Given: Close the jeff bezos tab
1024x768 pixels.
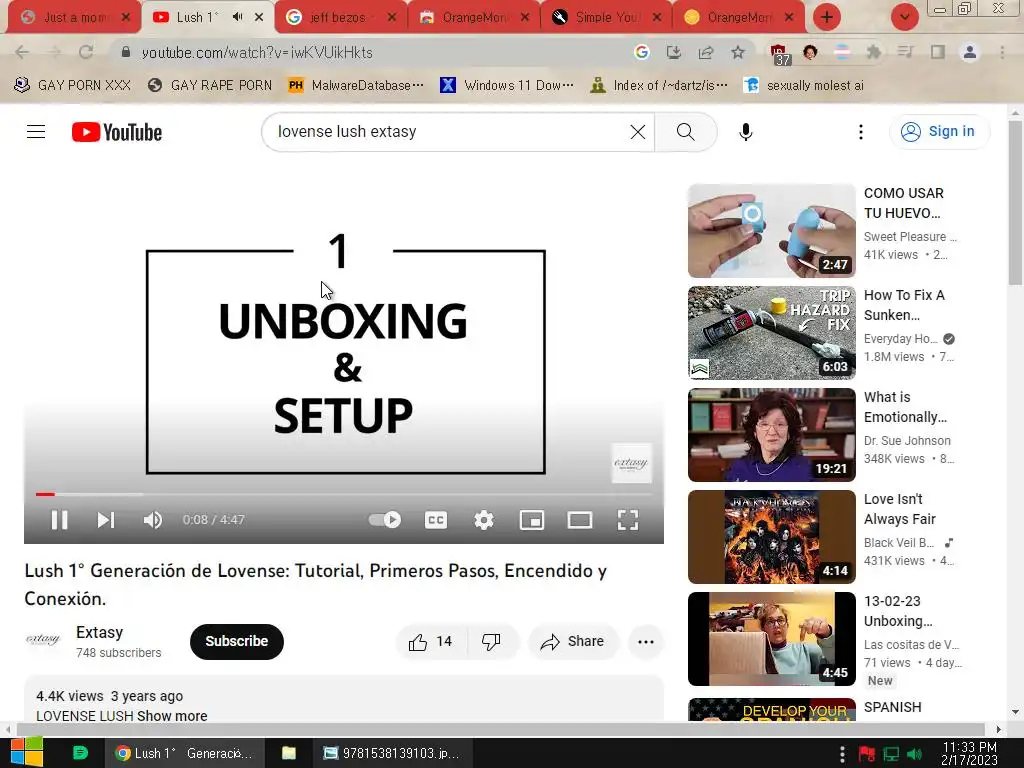Looking at the screenshot, I should [392, 18].
